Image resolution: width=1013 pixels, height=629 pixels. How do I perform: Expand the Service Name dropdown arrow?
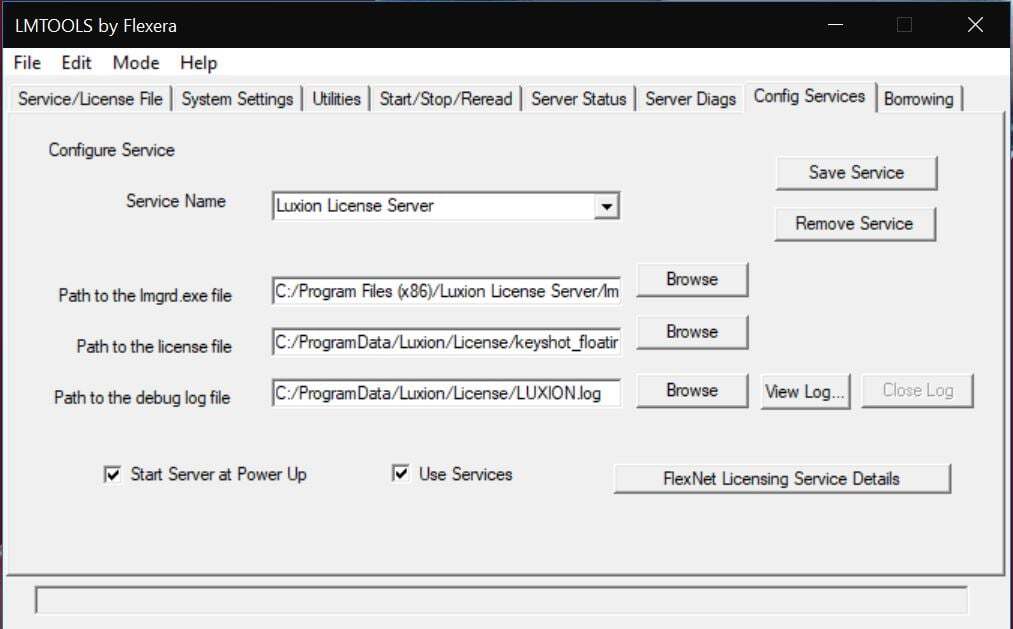click(x=607, y=206)
